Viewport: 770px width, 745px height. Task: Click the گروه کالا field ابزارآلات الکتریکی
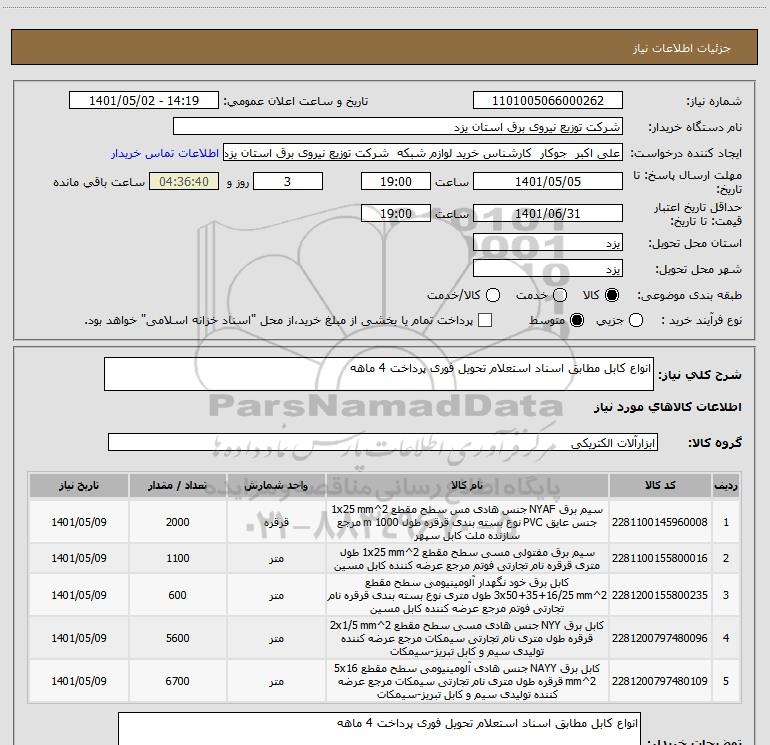point(383,442)
